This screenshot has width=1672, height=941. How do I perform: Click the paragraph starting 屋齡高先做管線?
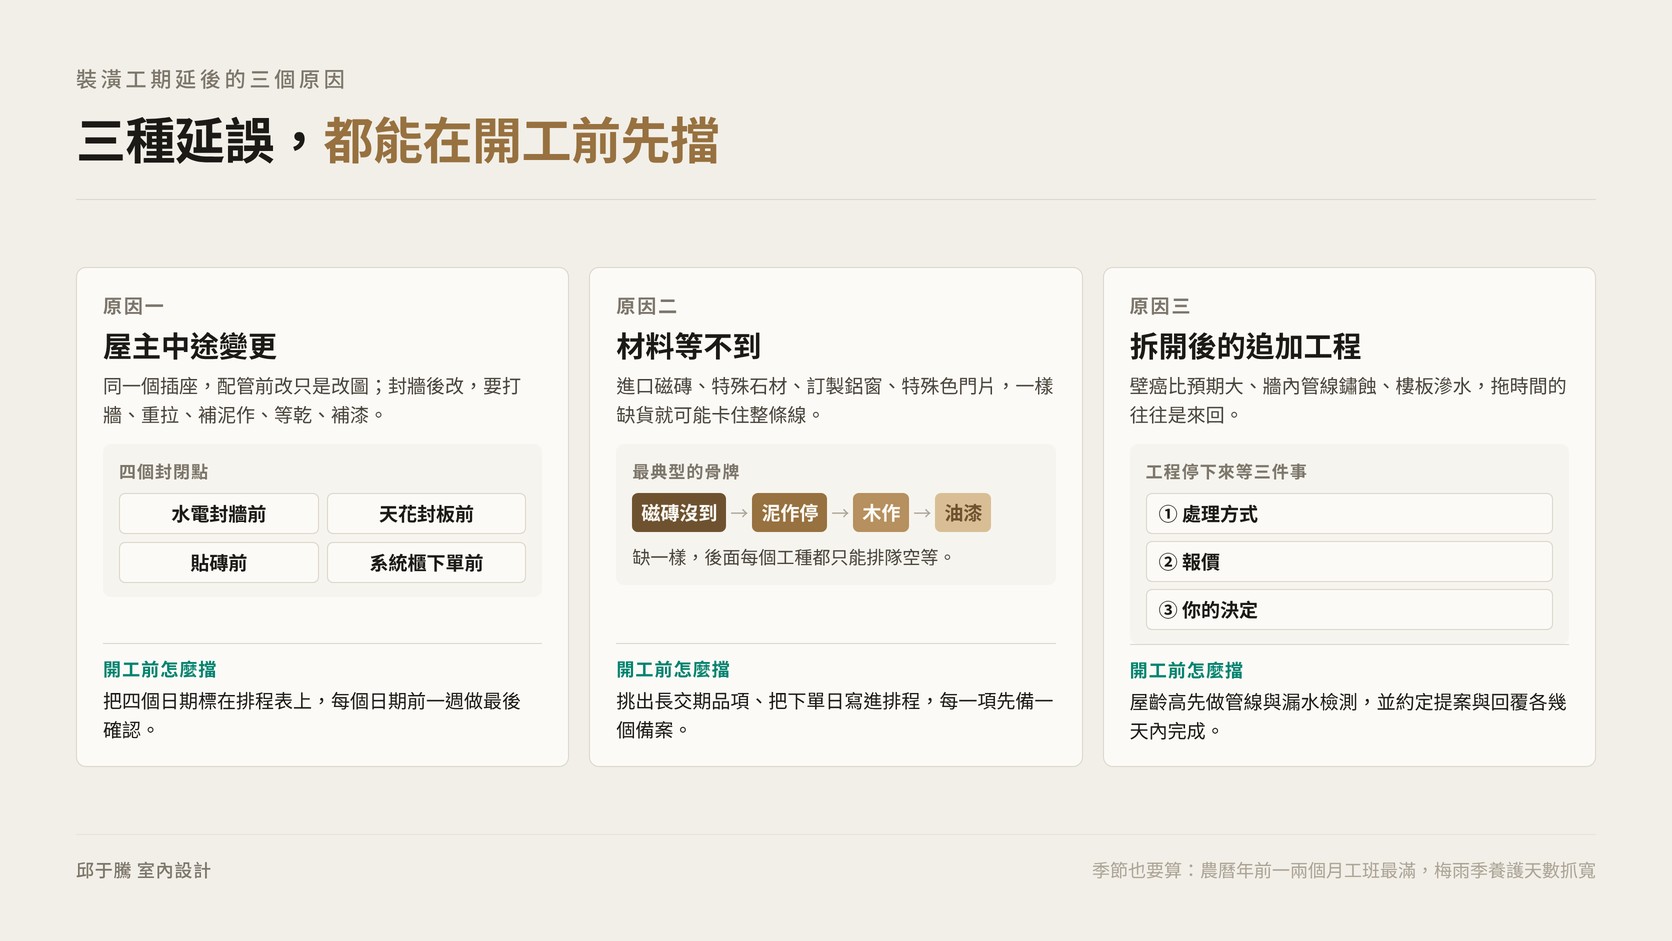pos(1348,716)
